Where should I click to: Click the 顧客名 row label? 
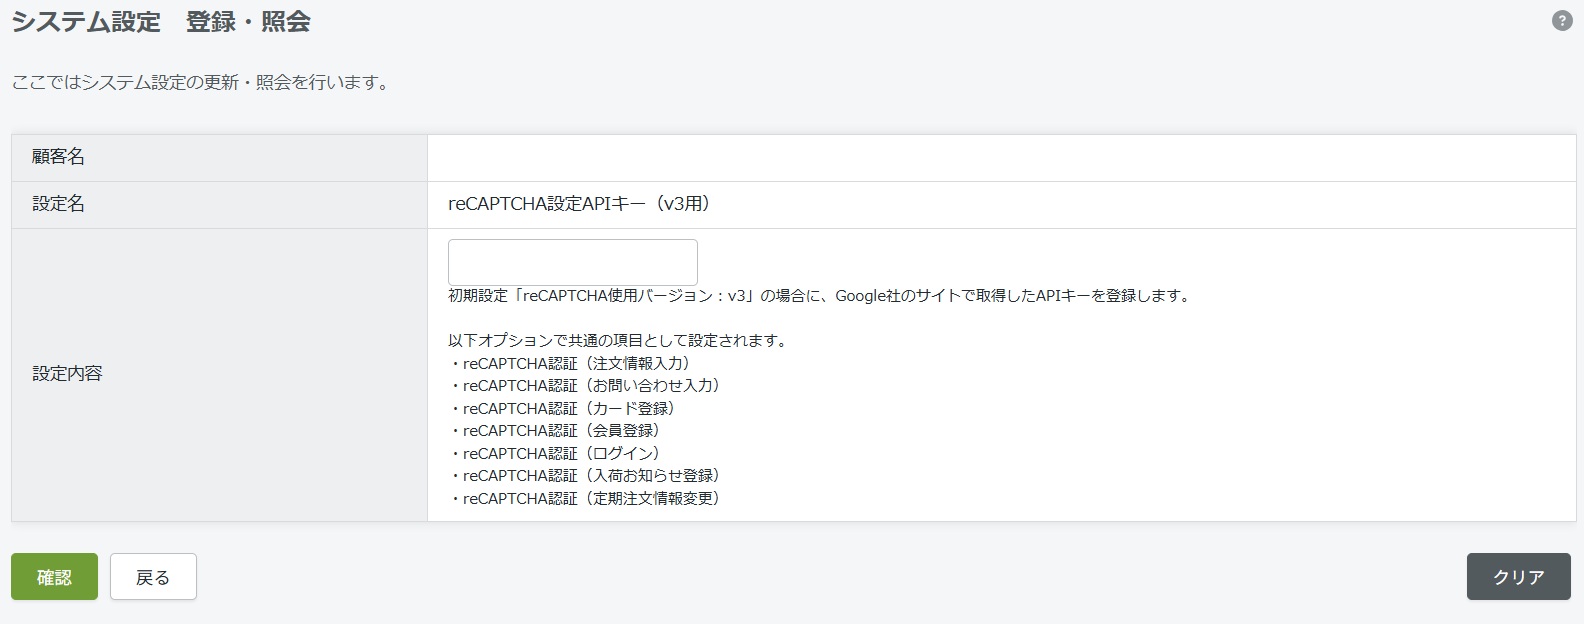point(58,157)
